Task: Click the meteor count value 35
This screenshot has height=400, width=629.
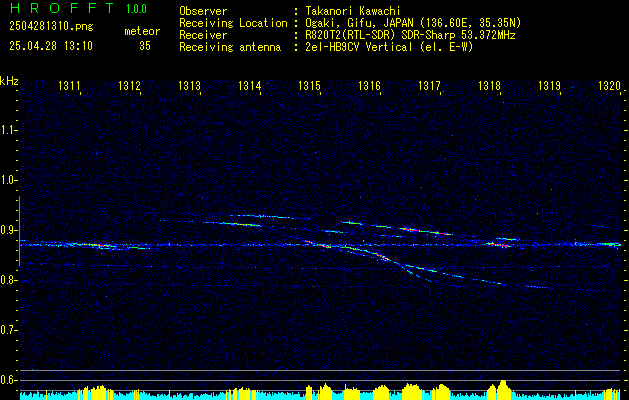Action: pos(145,46)
